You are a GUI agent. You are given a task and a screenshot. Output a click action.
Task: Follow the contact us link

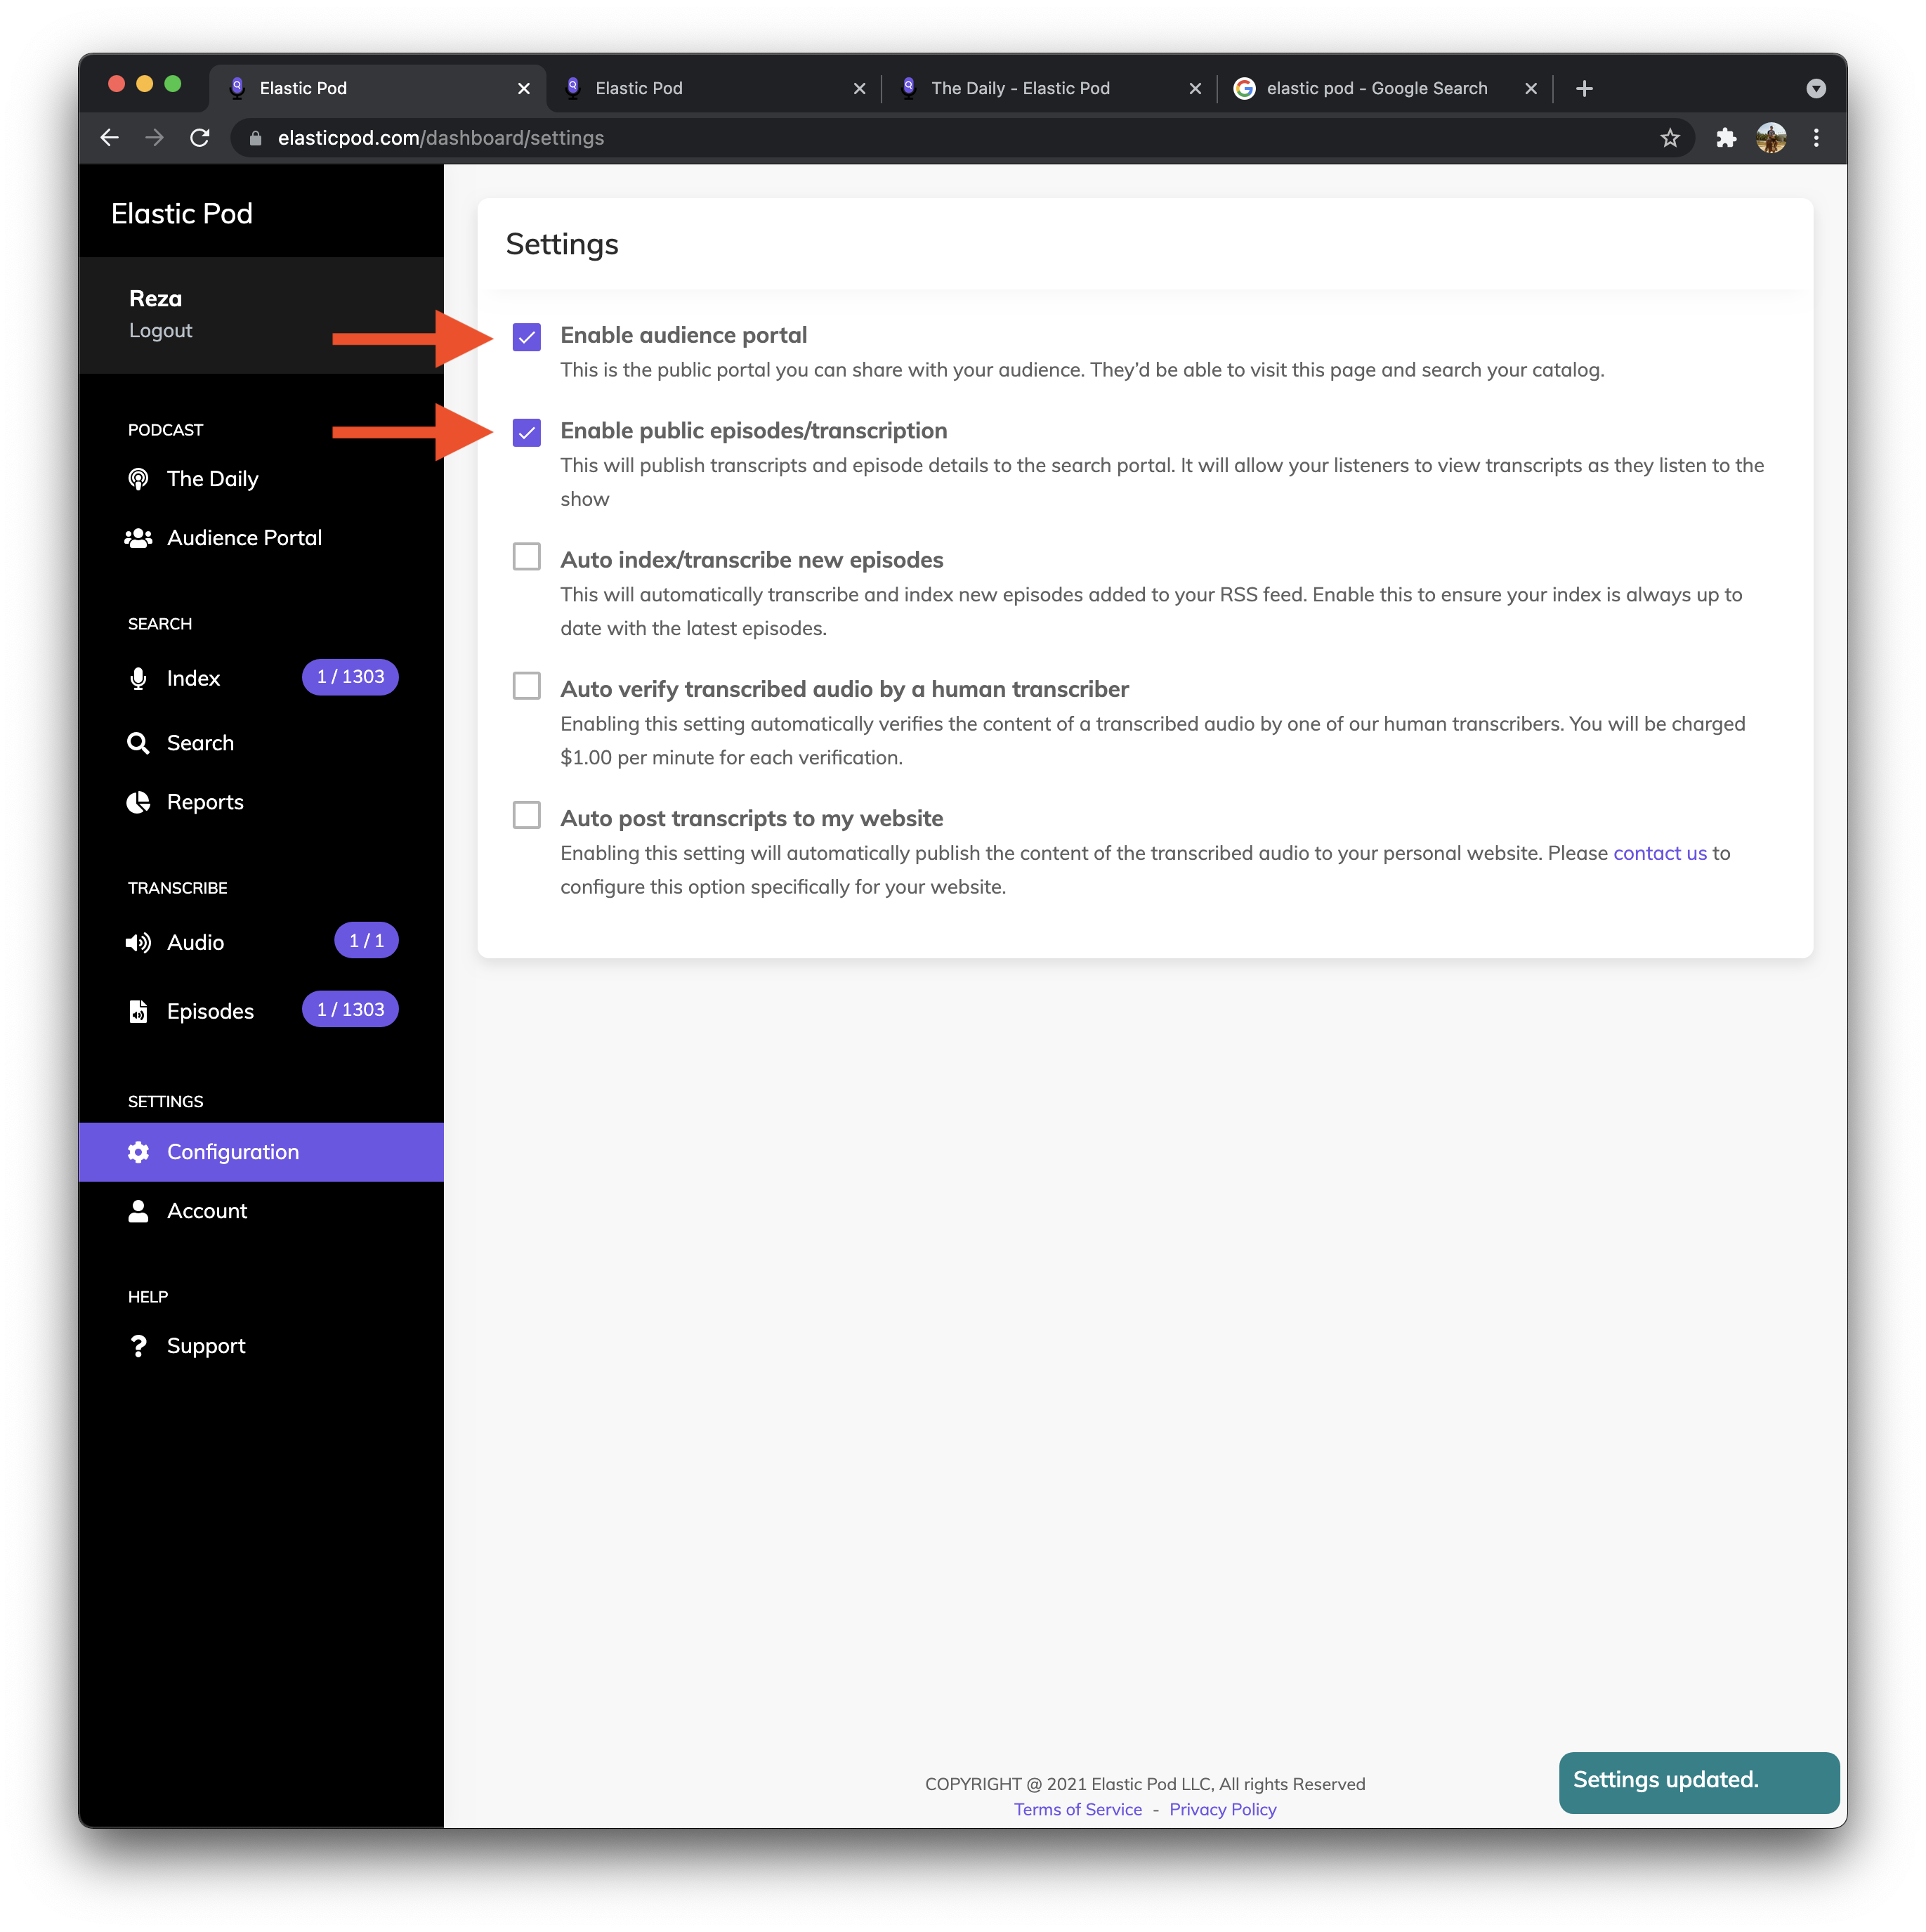tap(1659, 853)
